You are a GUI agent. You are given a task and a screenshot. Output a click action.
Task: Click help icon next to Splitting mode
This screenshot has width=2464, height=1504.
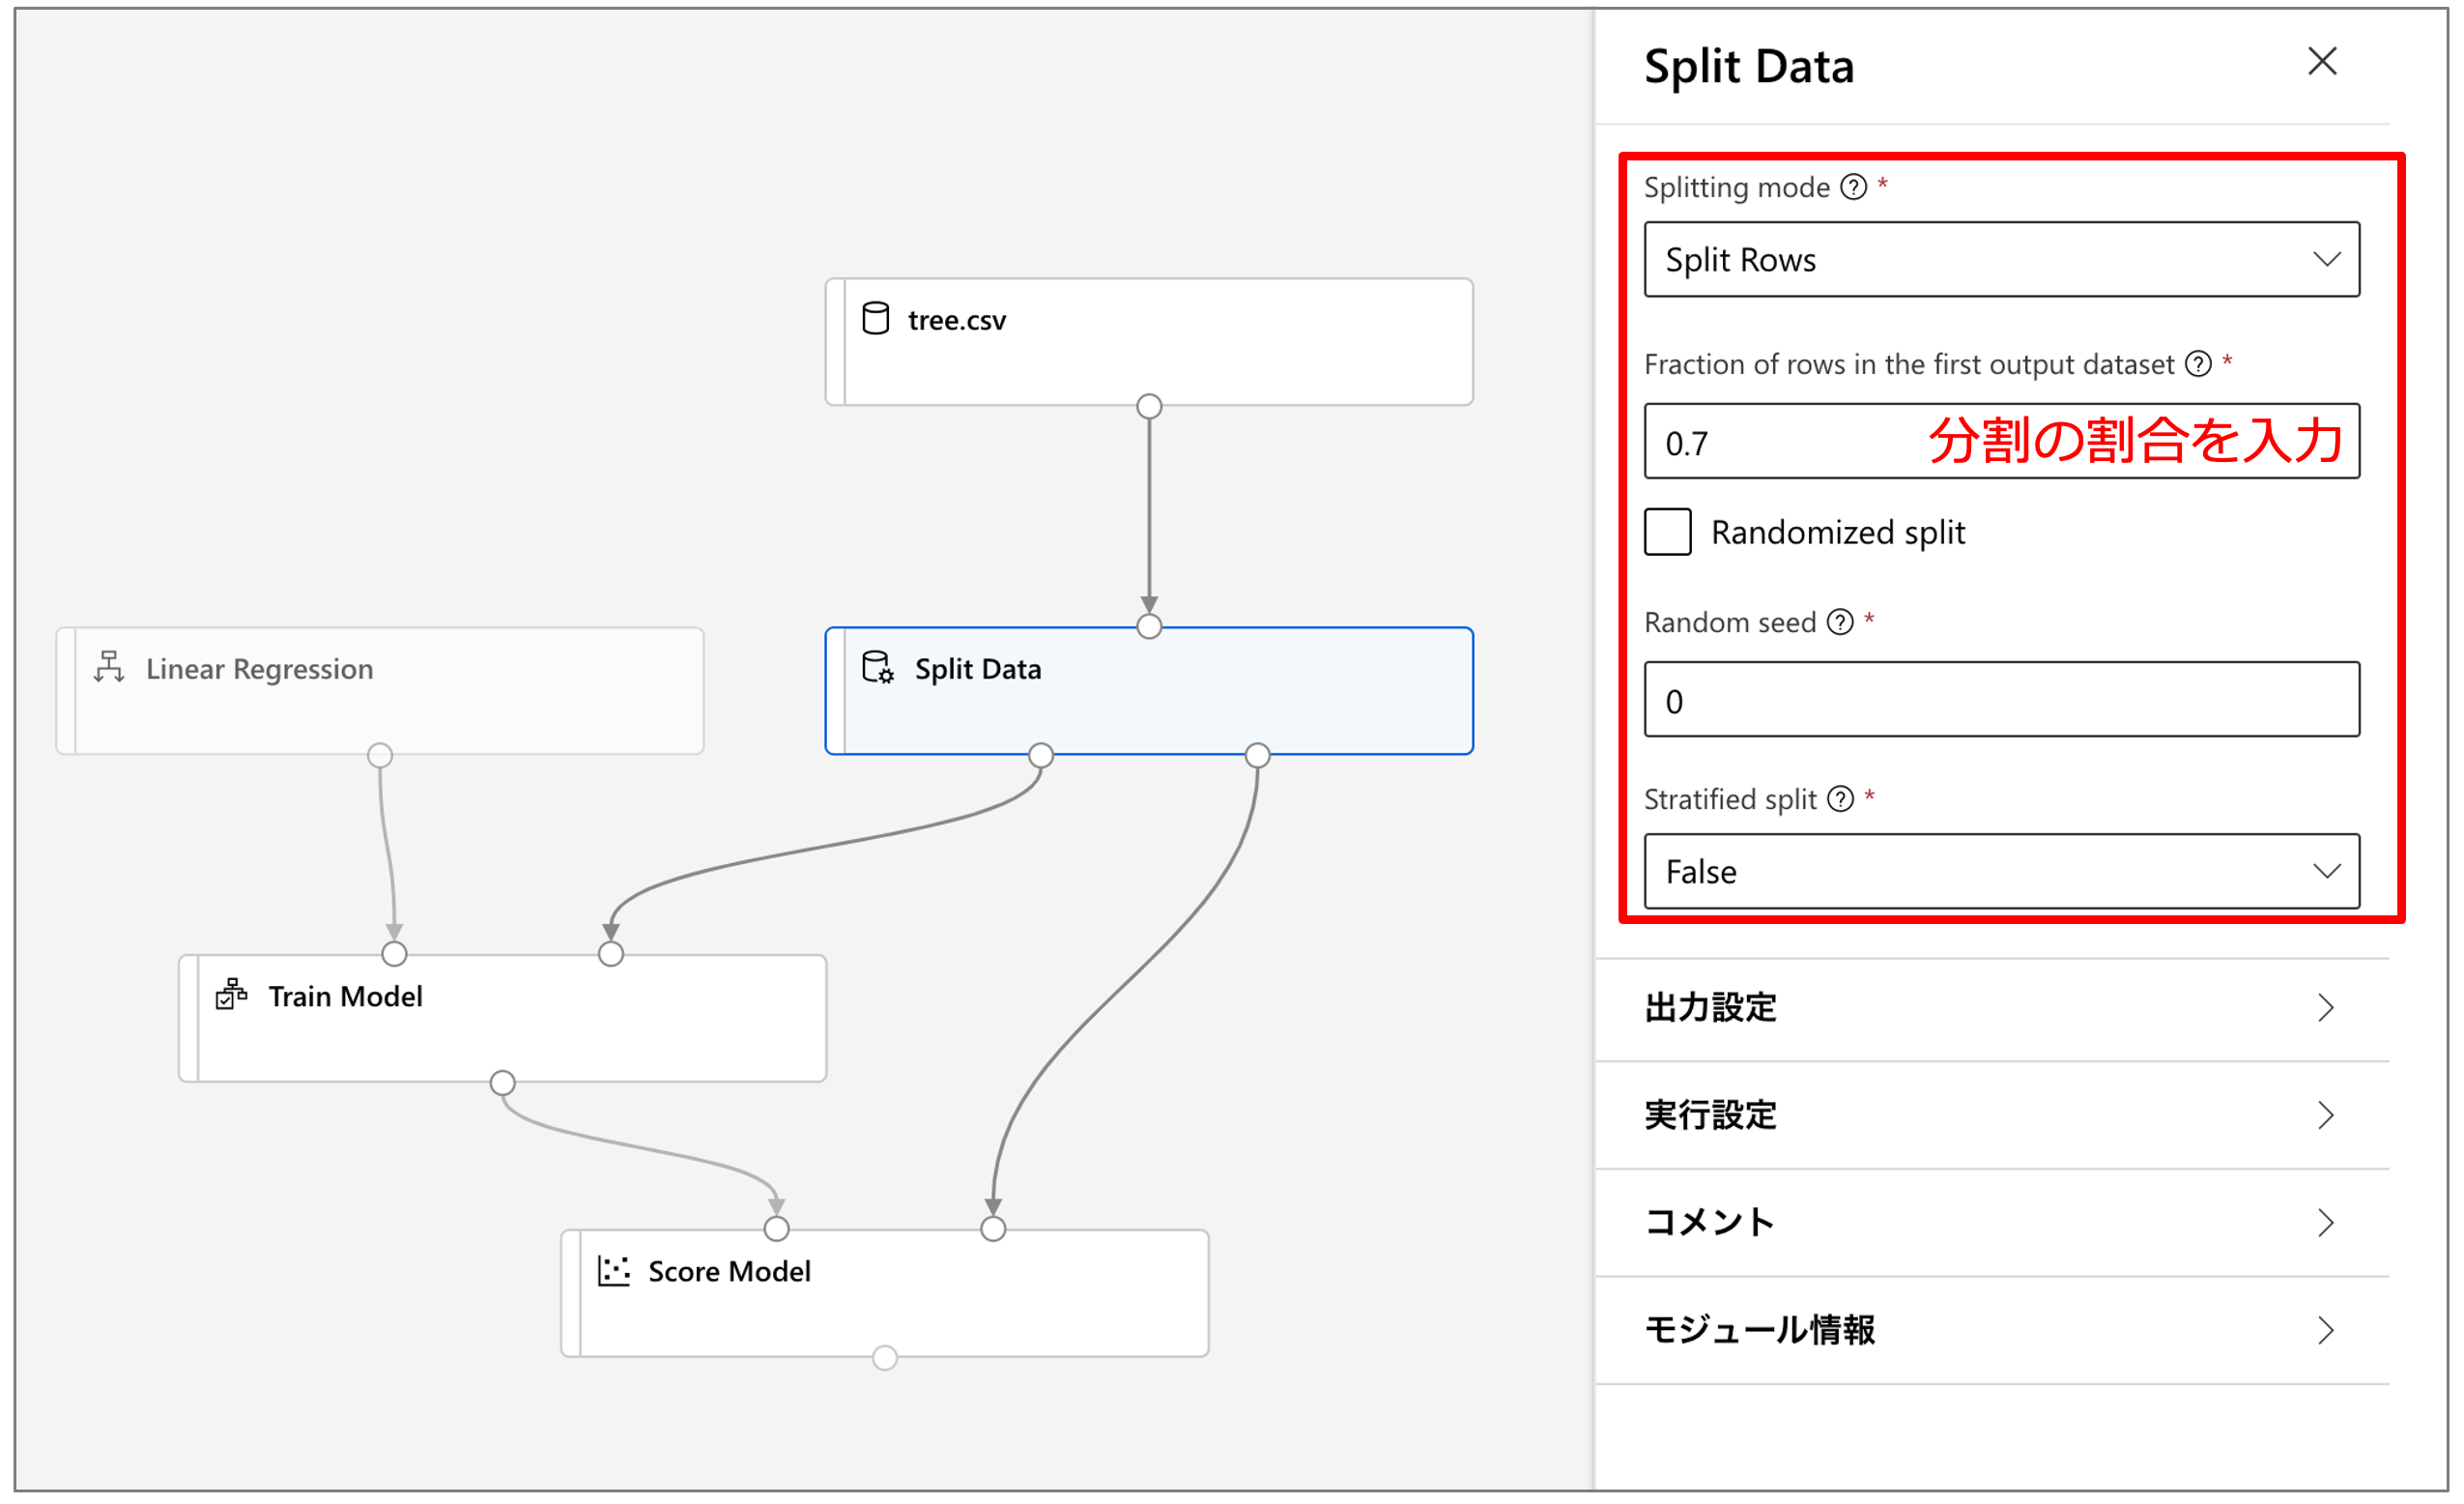tap(1853, 187)
